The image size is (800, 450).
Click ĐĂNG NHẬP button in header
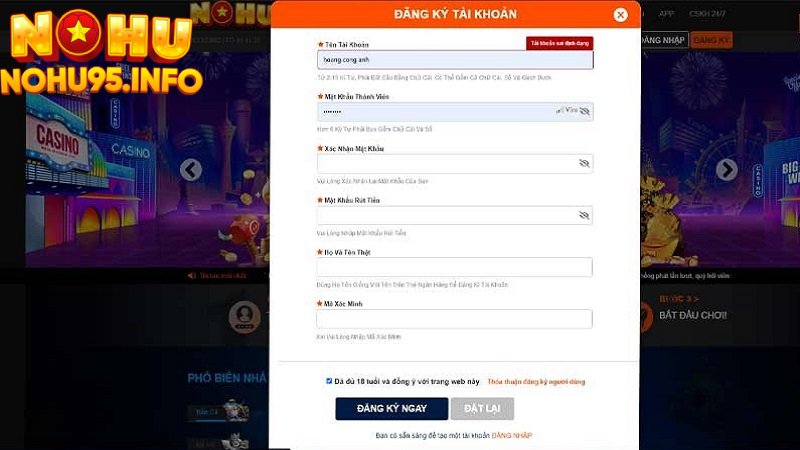(x=663, y=40)
